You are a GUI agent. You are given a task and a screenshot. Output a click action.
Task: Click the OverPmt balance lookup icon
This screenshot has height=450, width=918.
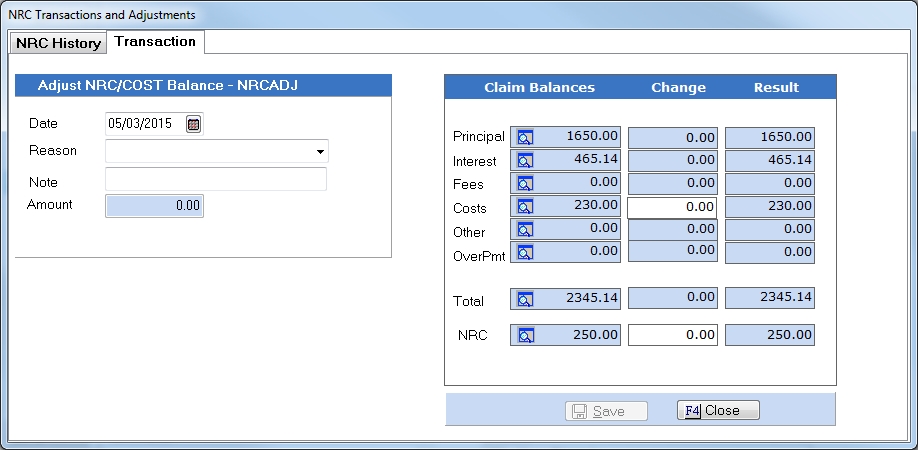click(526, 253)
